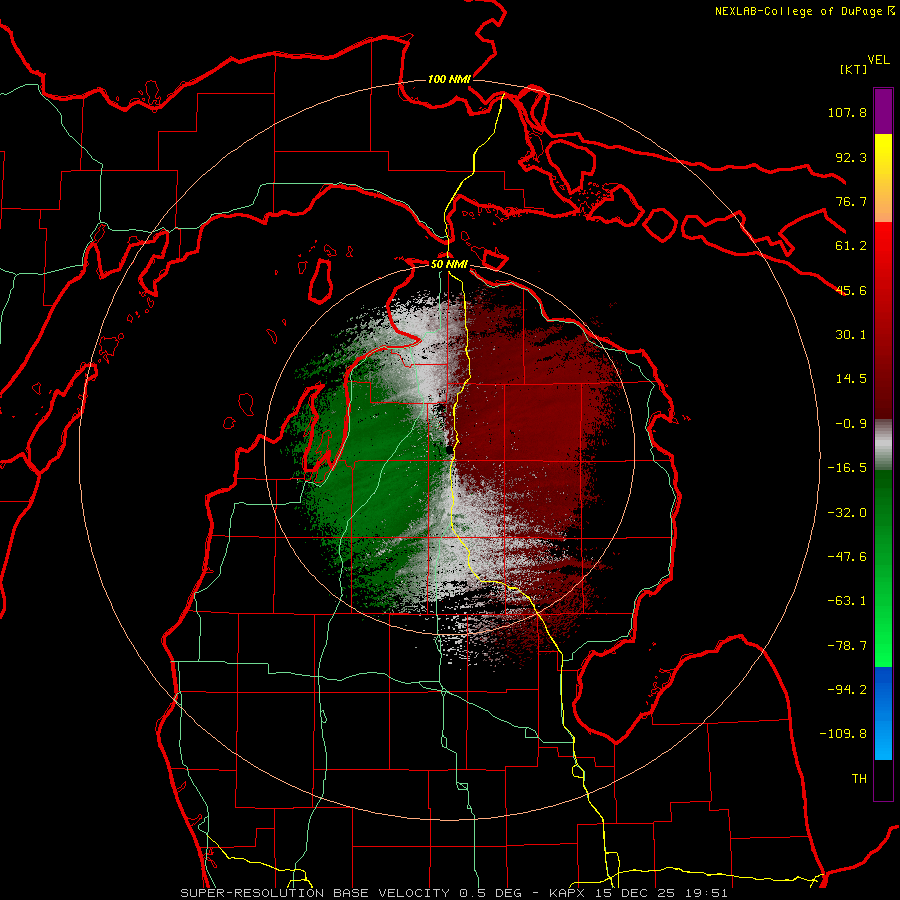Click the -63.1 velocity scale value
This screenshot has width=900, height=900.
pyautogui.click(x=847, y=601)
